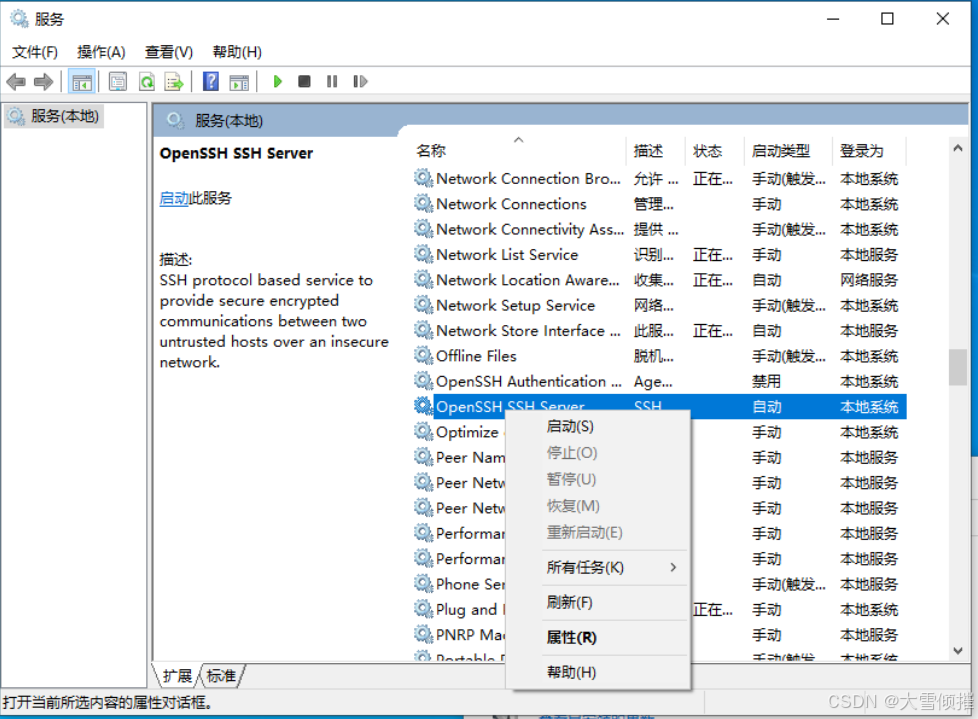
Task: Sort by the 启动类型 column header
Action: tap(788, 151)
